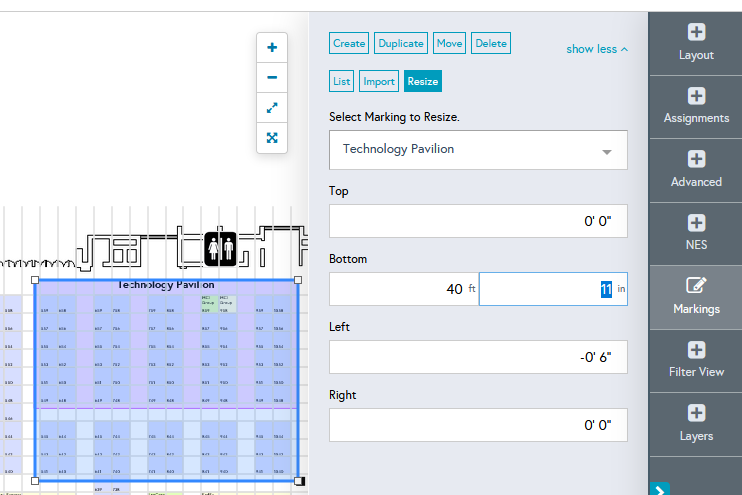The image size is (742, 495).
Task: Open the NES sidebar panel
Action: (x=696, y=233)
